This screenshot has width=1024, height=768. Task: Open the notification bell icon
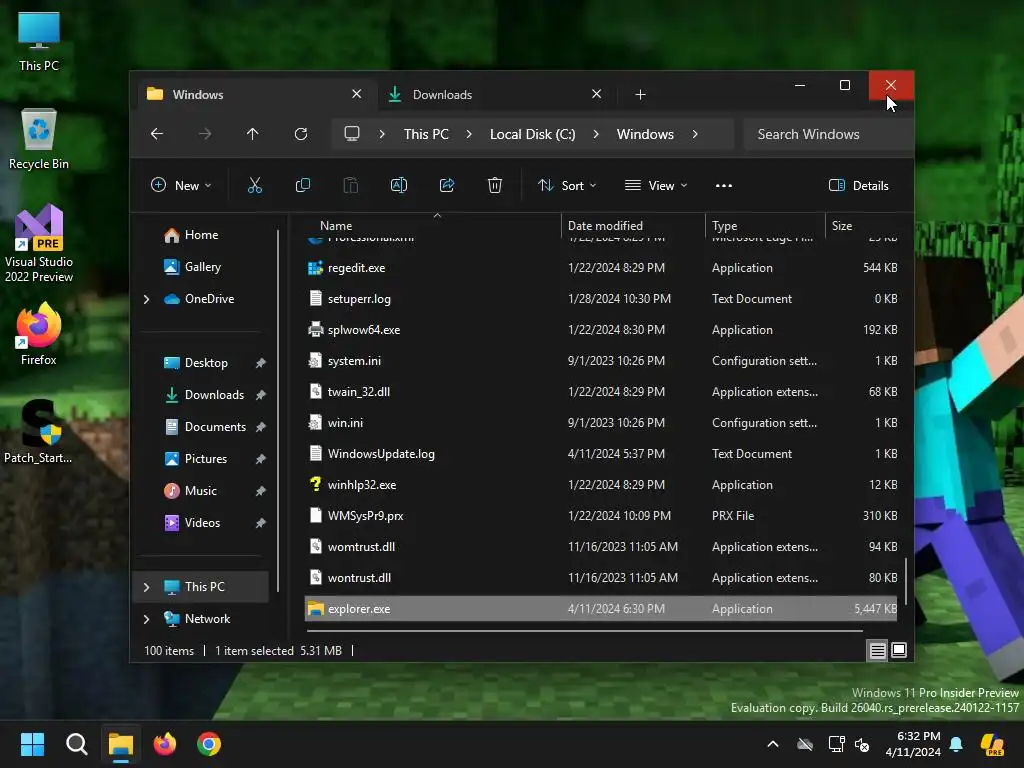point(956,744)
